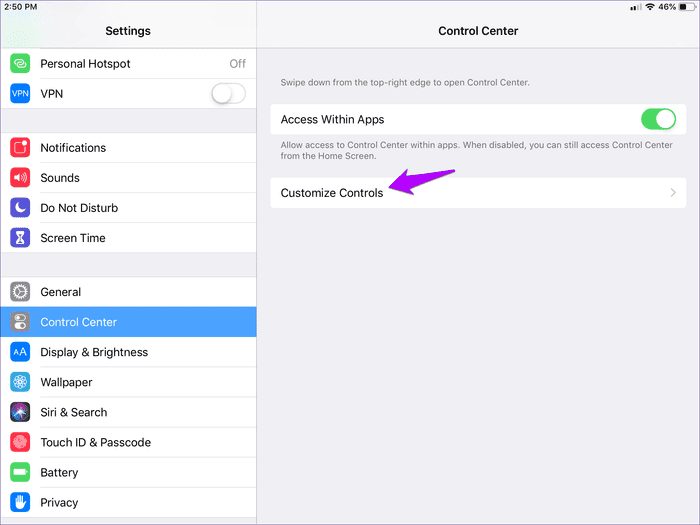Image resolution: width=700 pixels, height=525 pixels.
Task: Tap the Sounds speaker icon
Action: click(20, 178)
